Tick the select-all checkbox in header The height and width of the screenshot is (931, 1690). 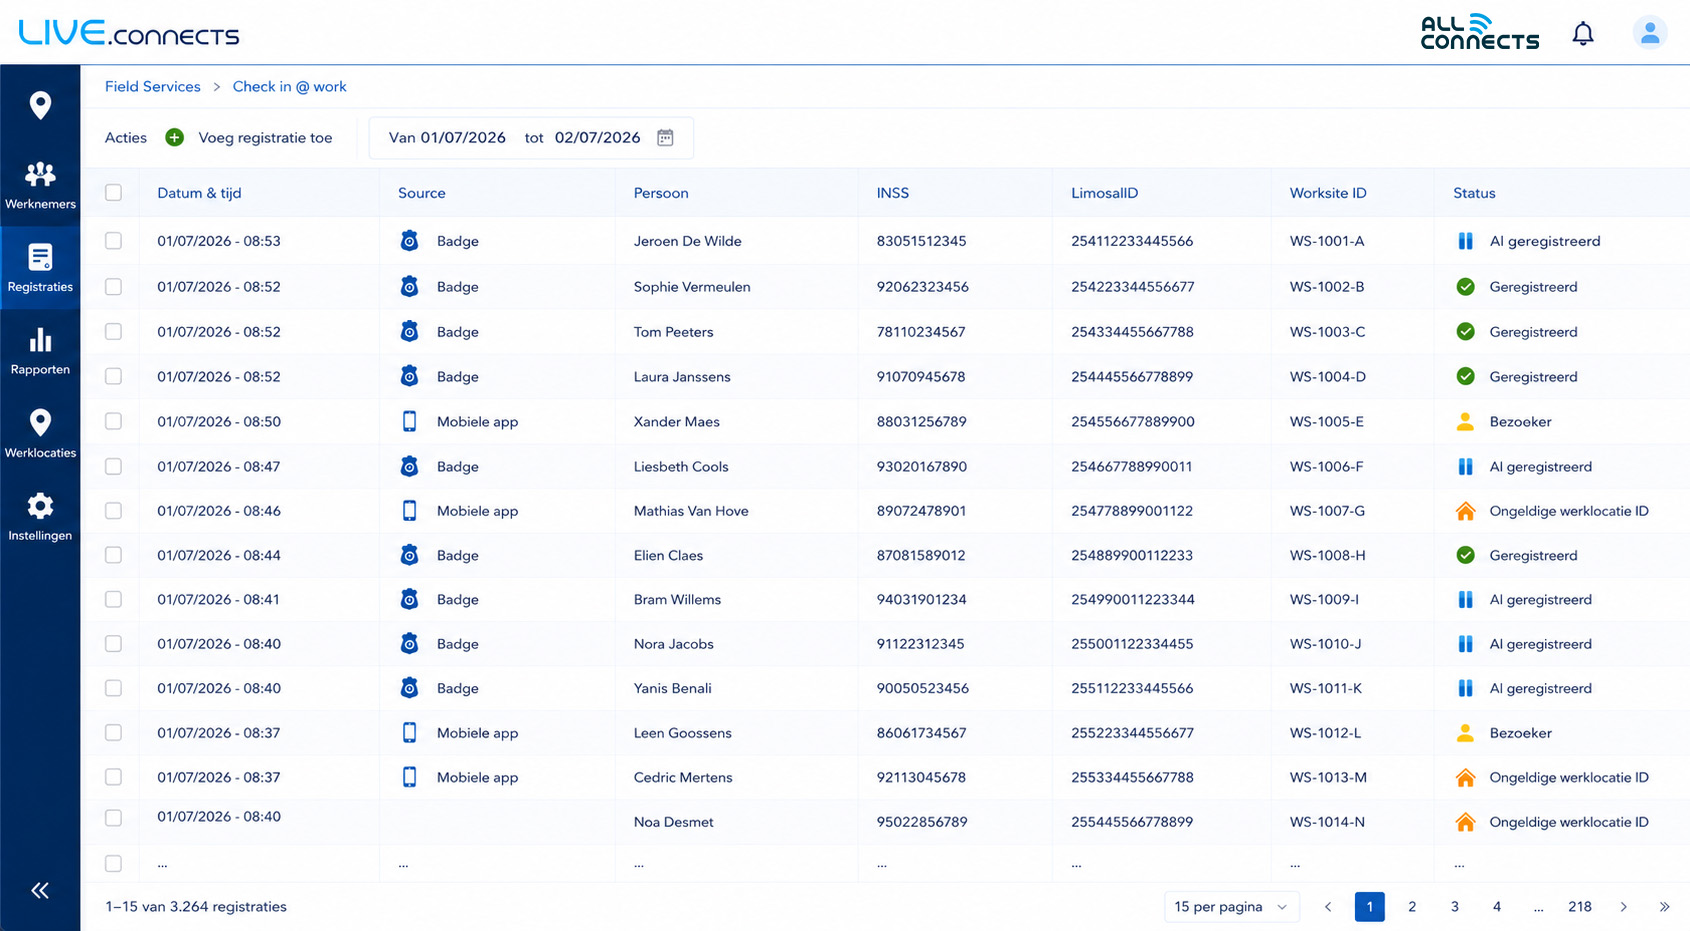114,193
